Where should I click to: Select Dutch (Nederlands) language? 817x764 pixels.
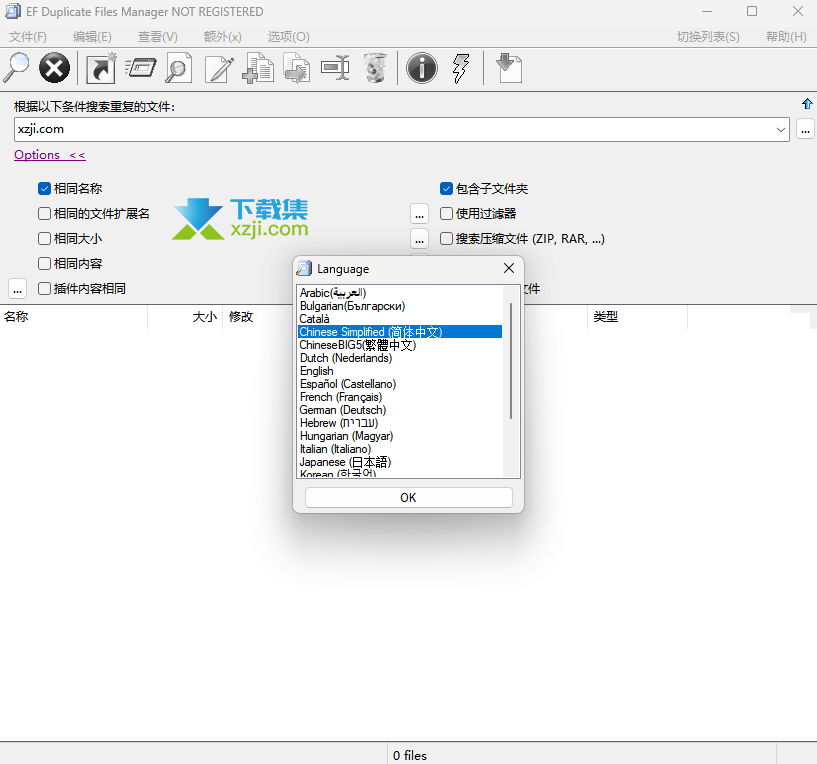400,358
